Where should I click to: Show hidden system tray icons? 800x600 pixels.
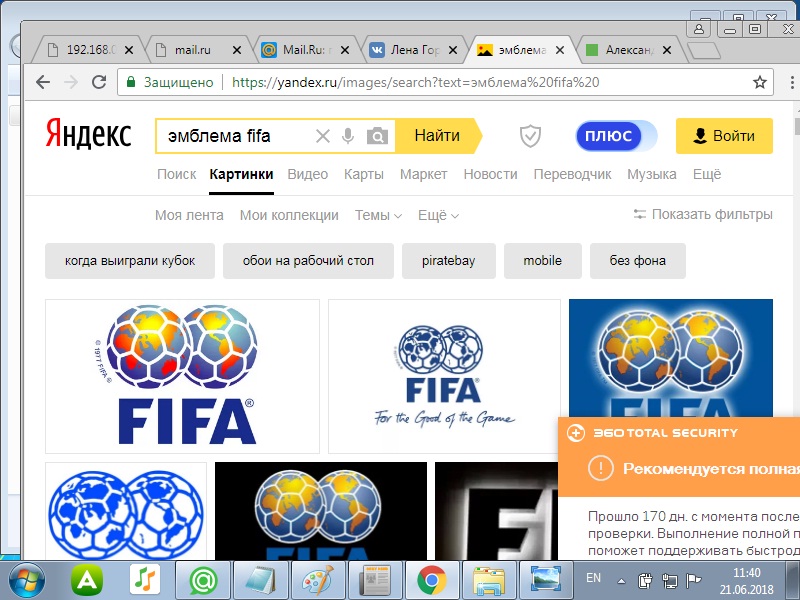[x=621, y=580]
